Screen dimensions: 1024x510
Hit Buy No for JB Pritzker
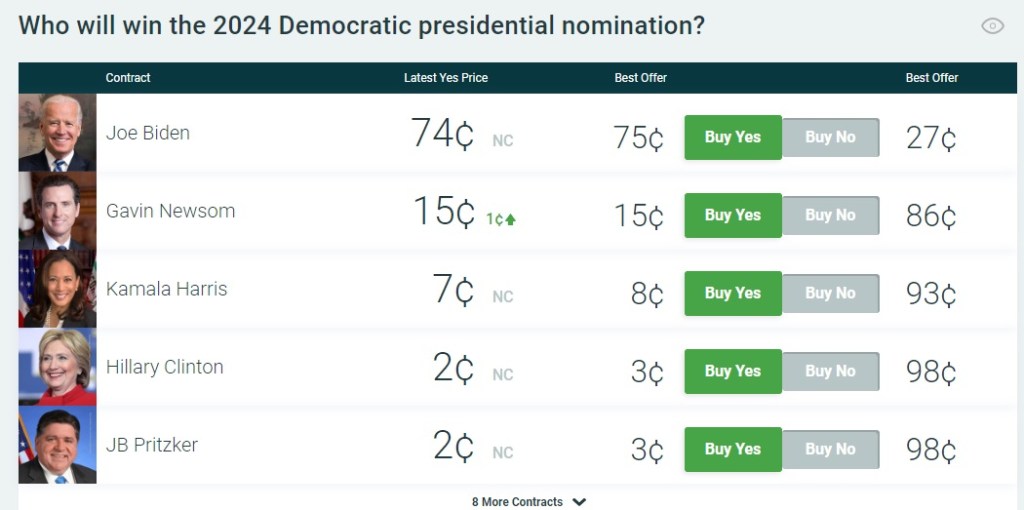[830, 449]
